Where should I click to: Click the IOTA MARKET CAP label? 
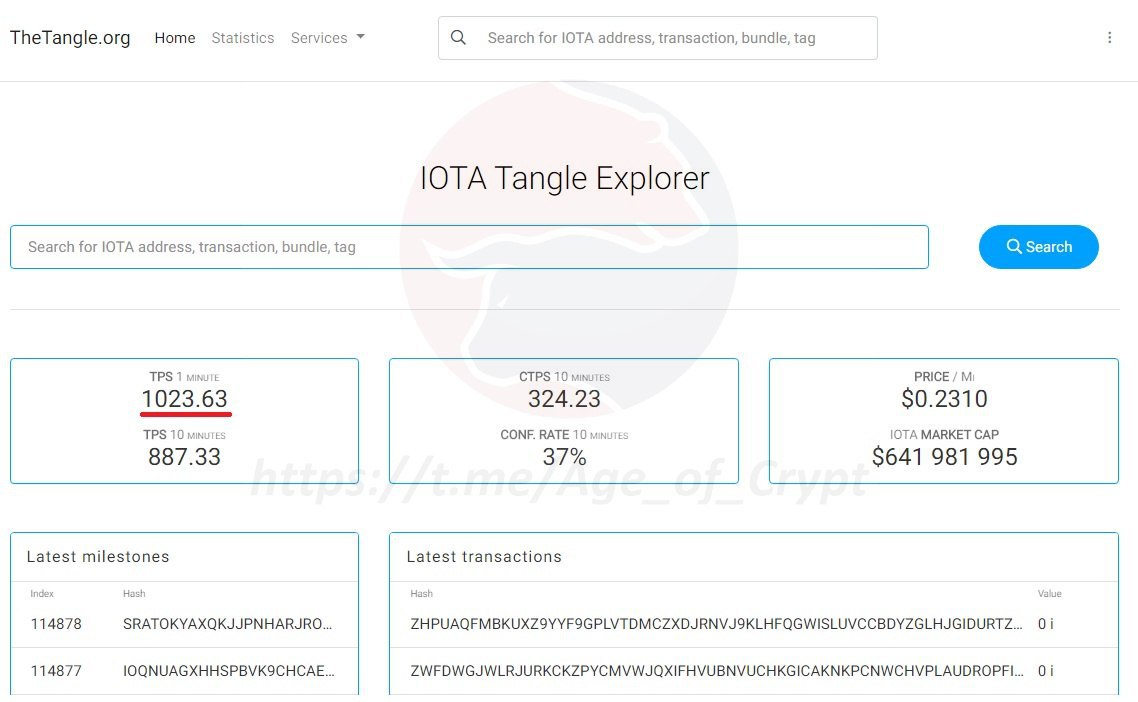[944, 435]
